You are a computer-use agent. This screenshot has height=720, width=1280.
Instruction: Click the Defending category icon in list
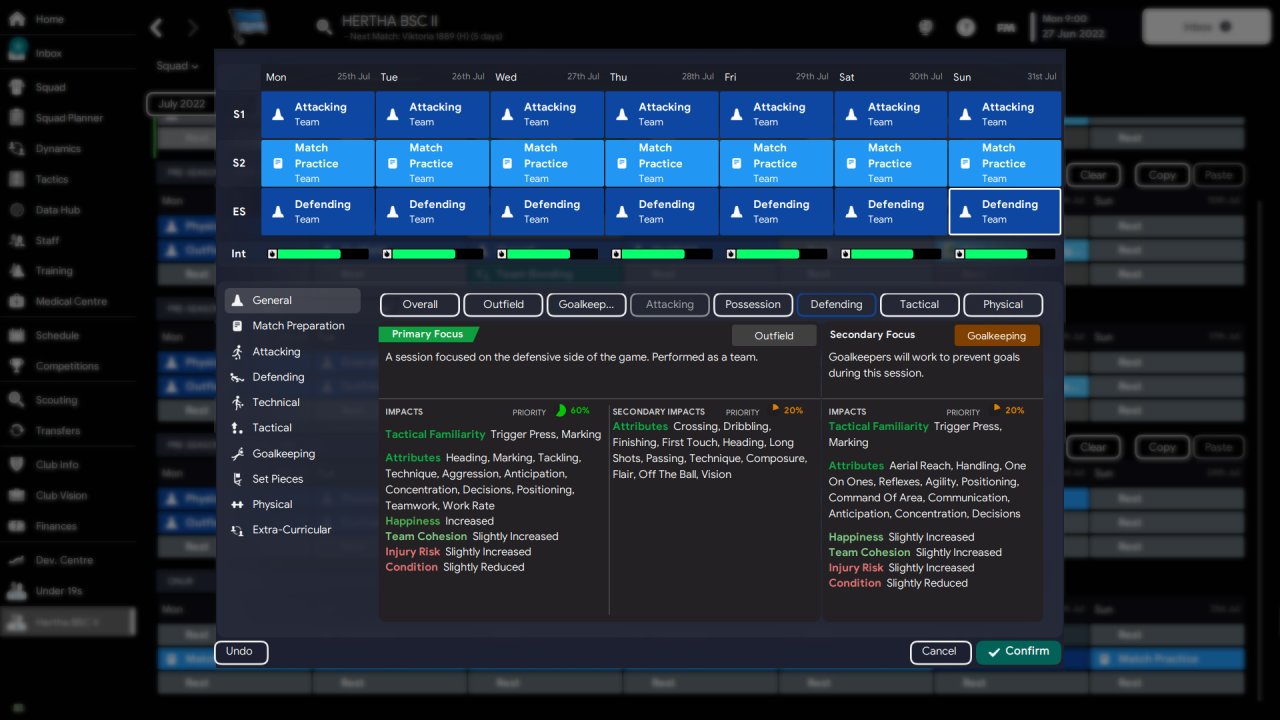237,377
